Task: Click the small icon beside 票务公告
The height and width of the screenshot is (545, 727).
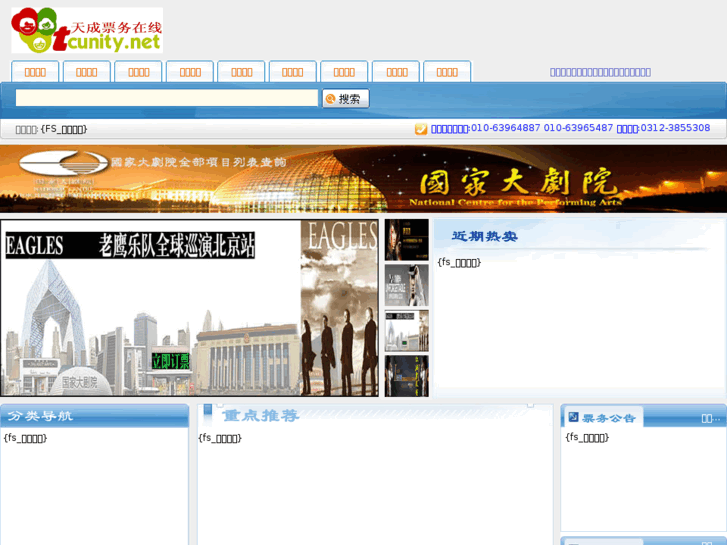Action: [x=574, y=417]
